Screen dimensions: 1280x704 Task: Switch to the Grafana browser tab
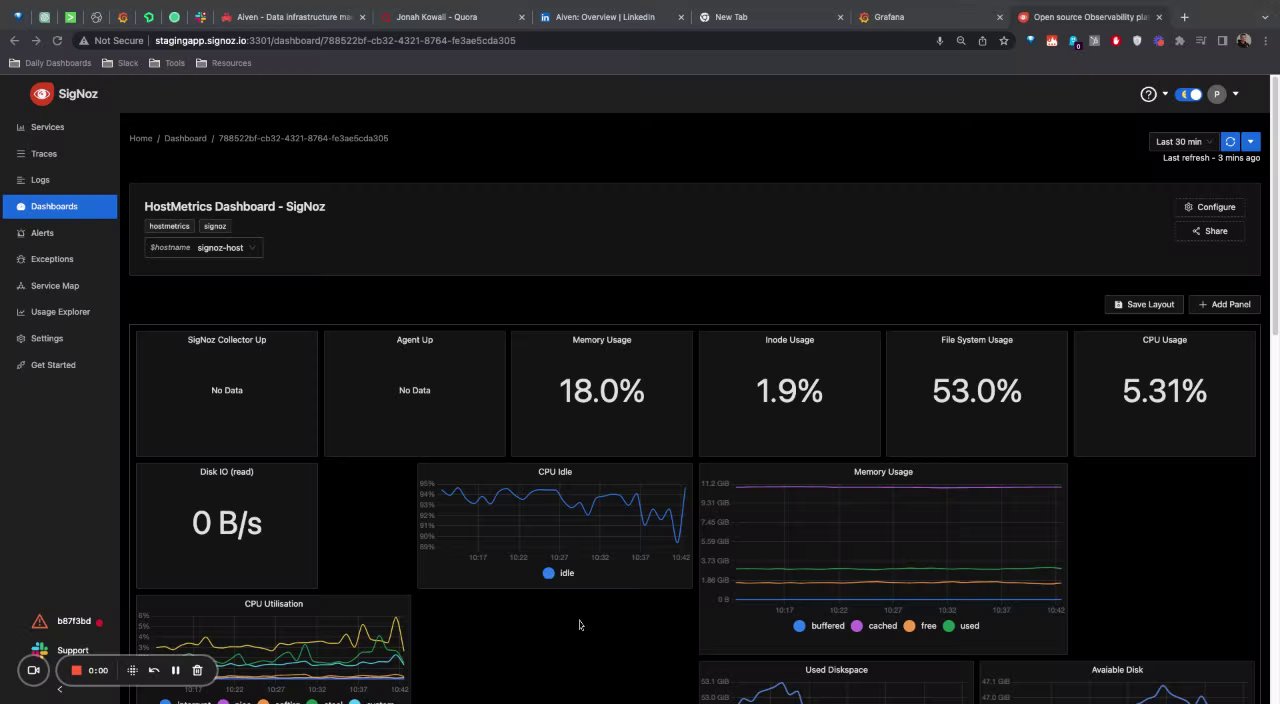[x=930, y=17]
